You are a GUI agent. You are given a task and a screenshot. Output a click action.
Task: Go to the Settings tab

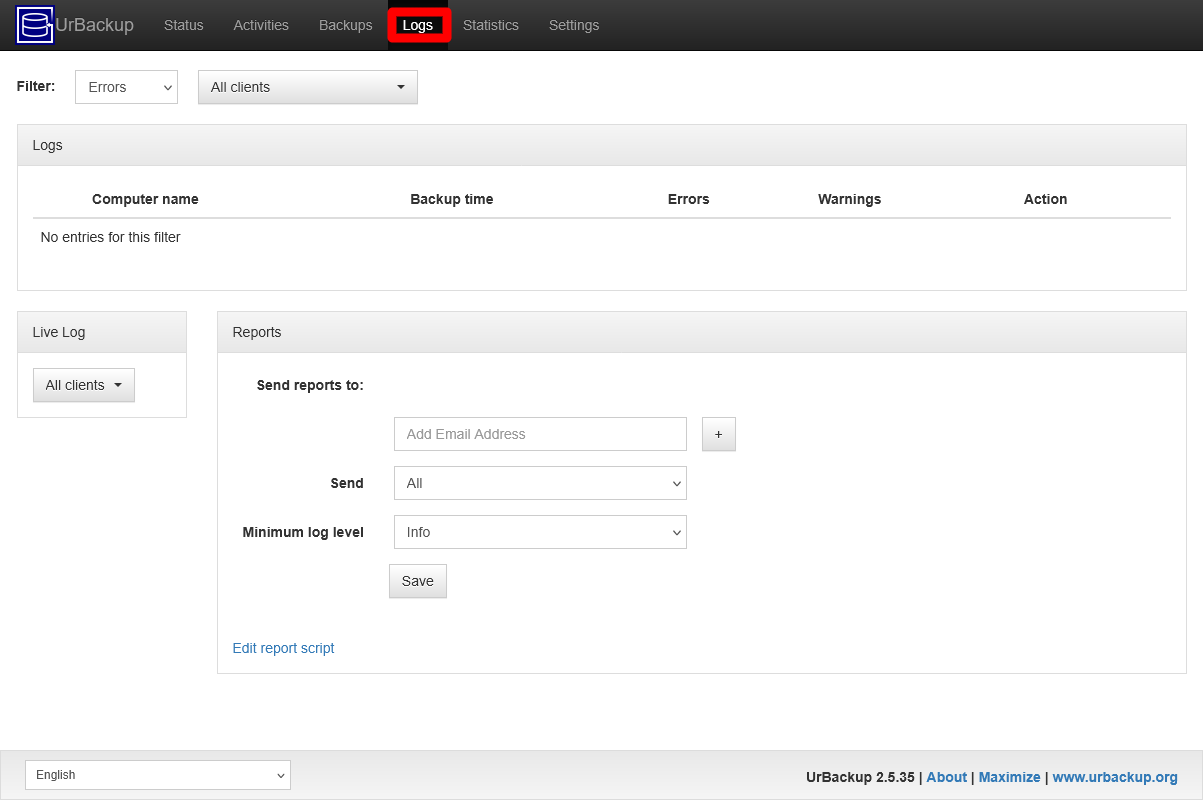point(573,25)
